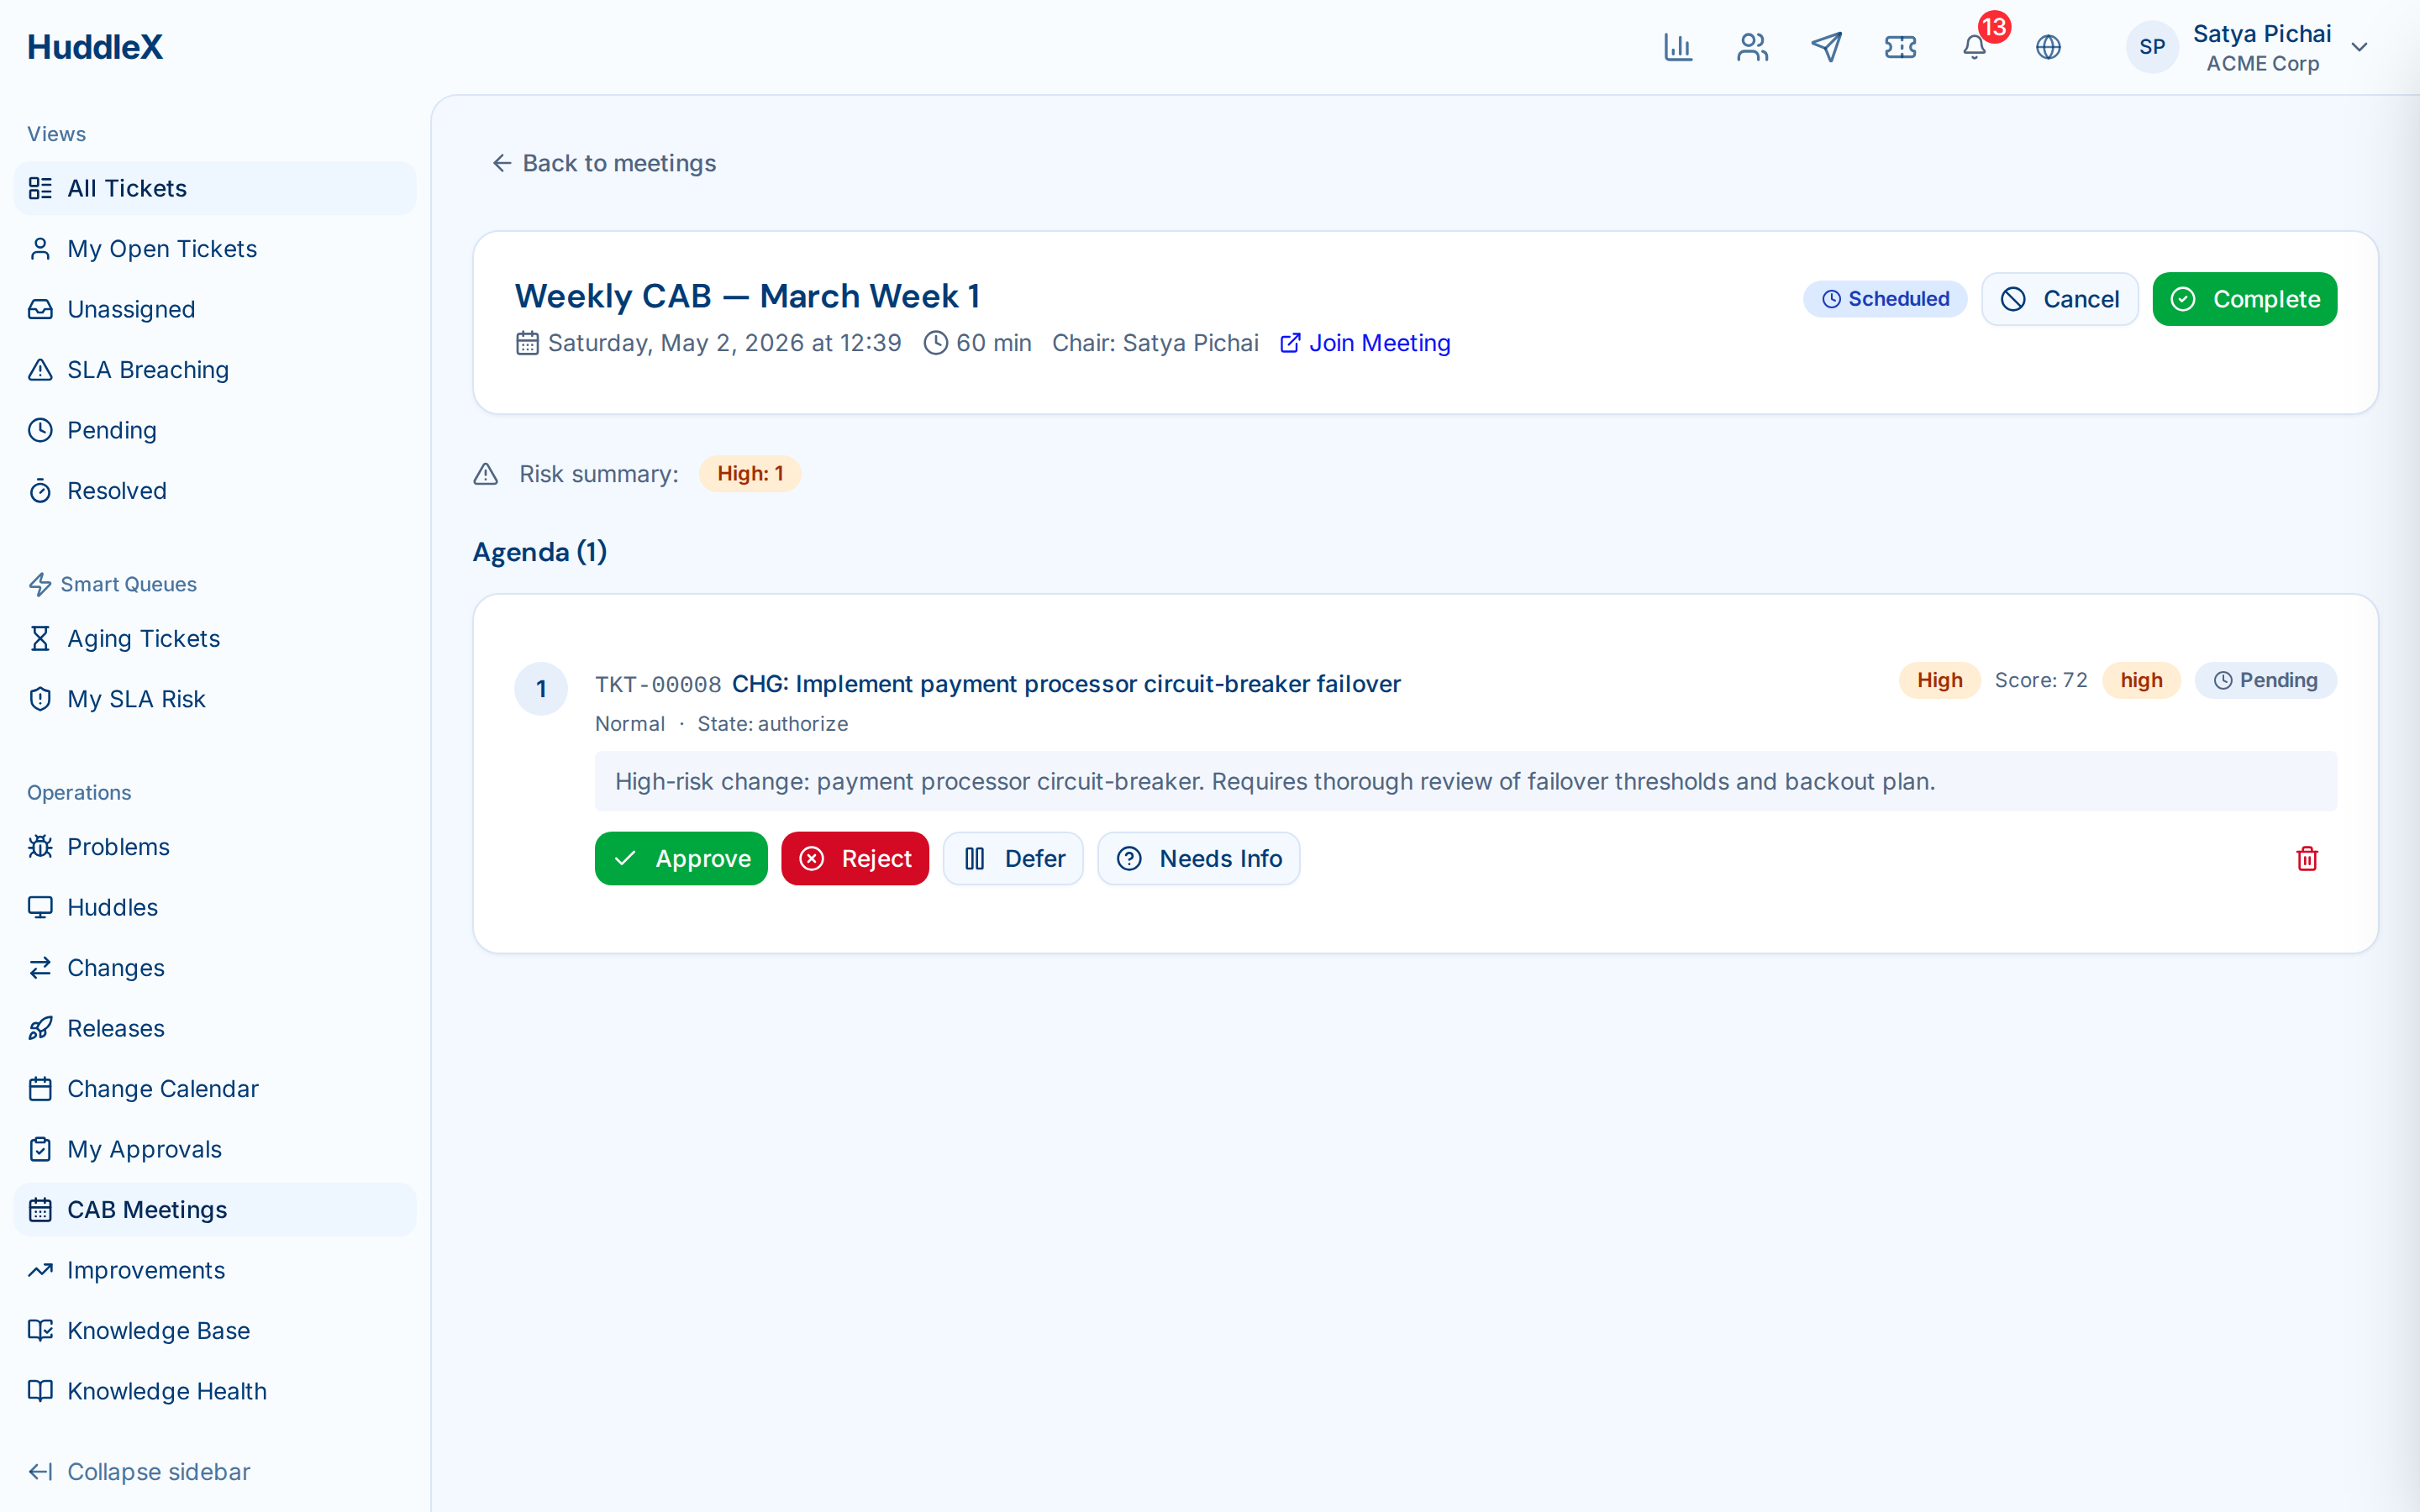Mark the meeting Complete
Viewport: 2420px width, 1512px height.
point(2244,299)
